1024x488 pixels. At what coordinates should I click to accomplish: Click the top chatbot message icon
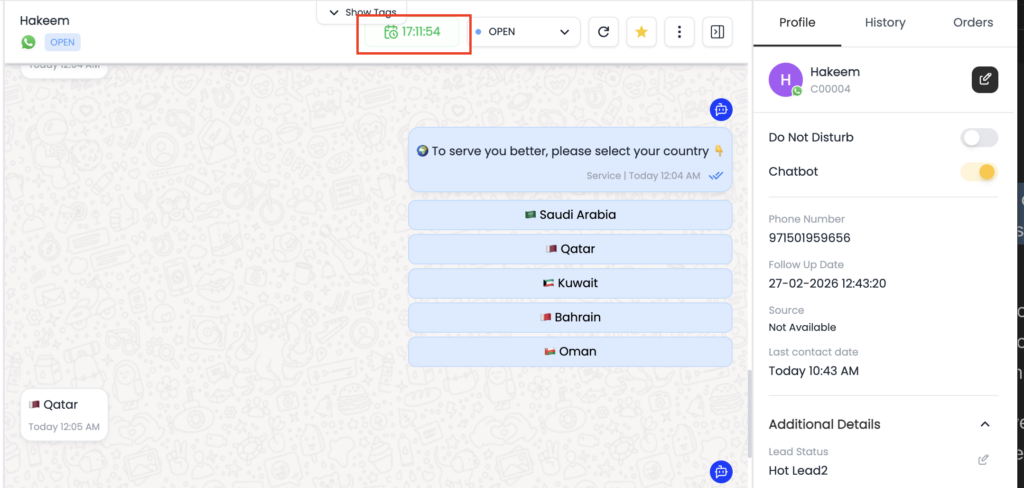[x=721, y=110]
